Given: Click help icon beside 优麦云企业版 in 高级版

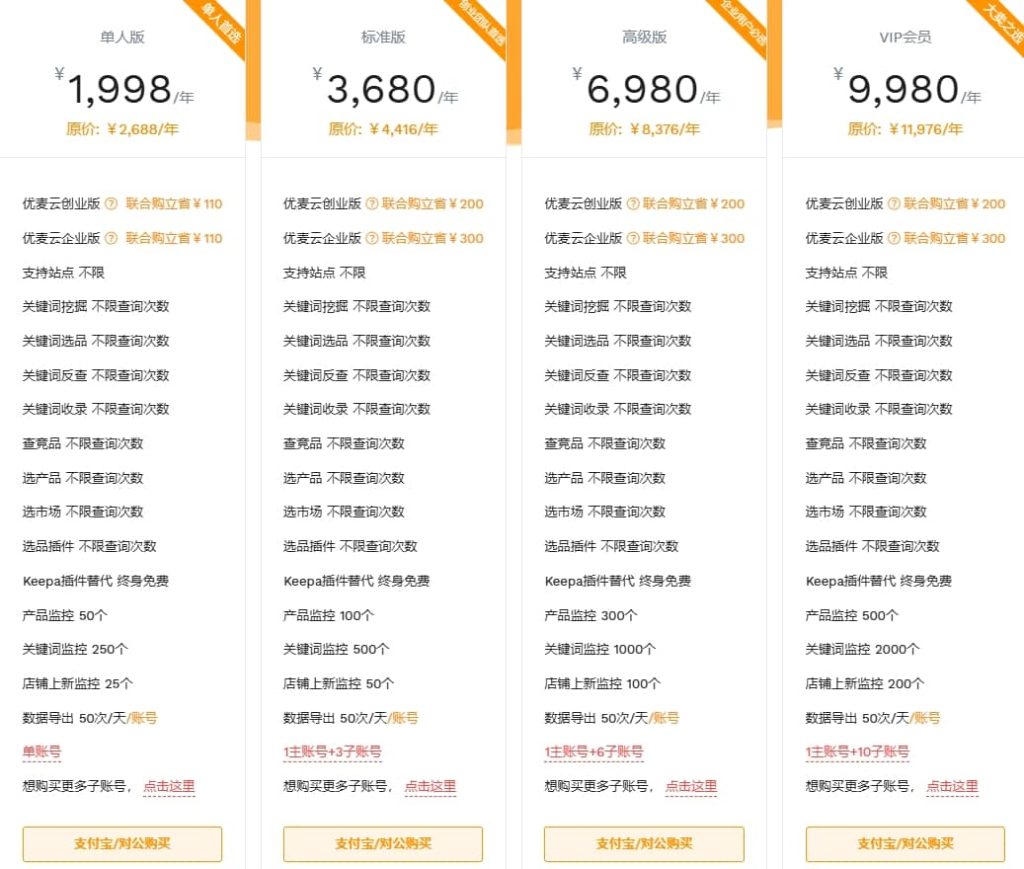Looking at the screenshot, I should 633,238.
